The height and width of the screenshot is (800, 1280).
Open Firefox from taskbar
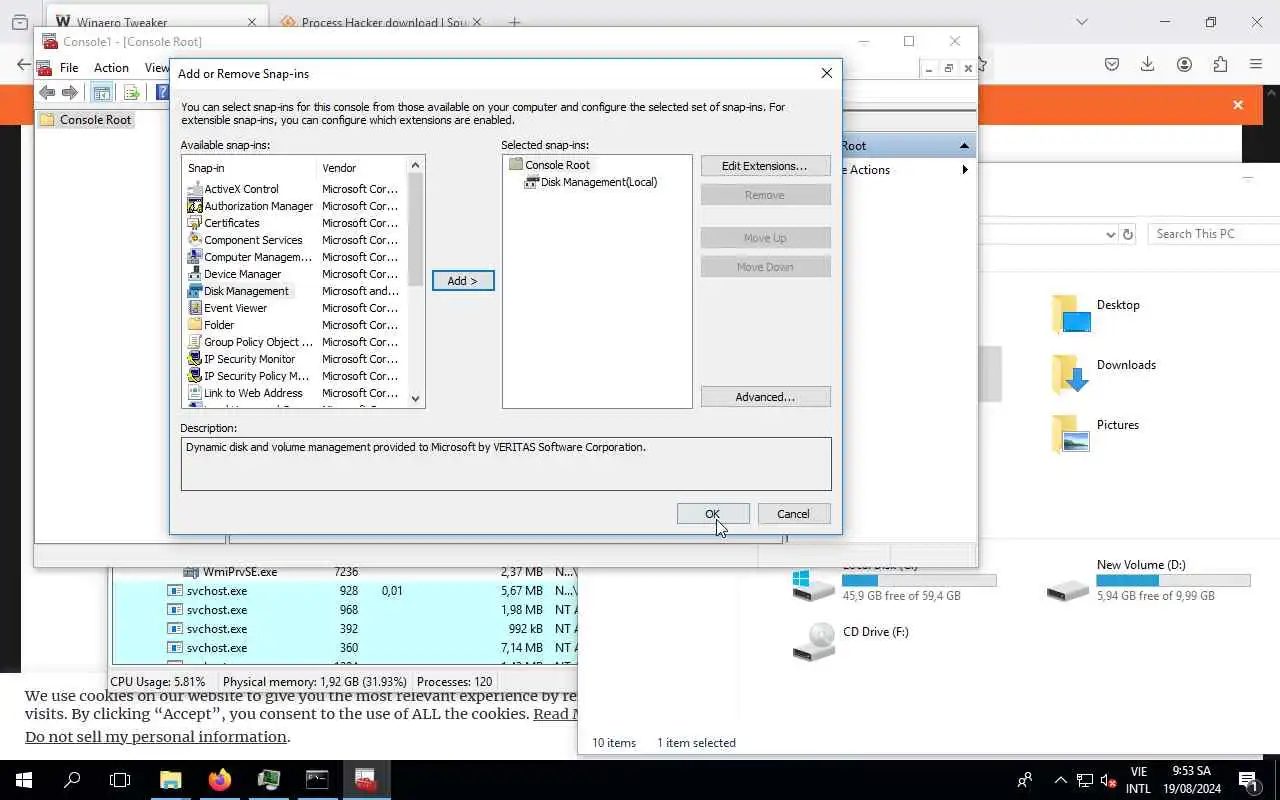point(220,780)
